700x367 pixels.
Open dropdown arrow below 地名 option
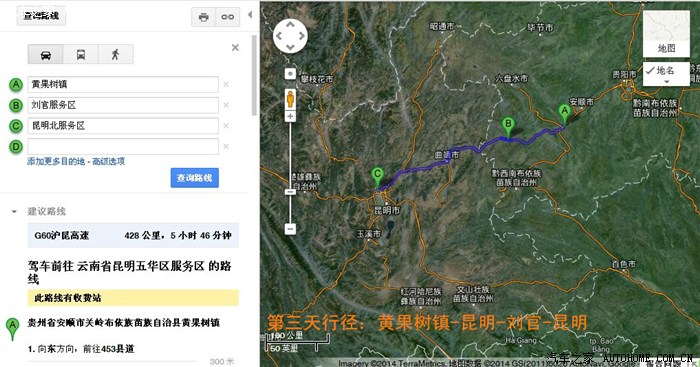coord(666,82)
